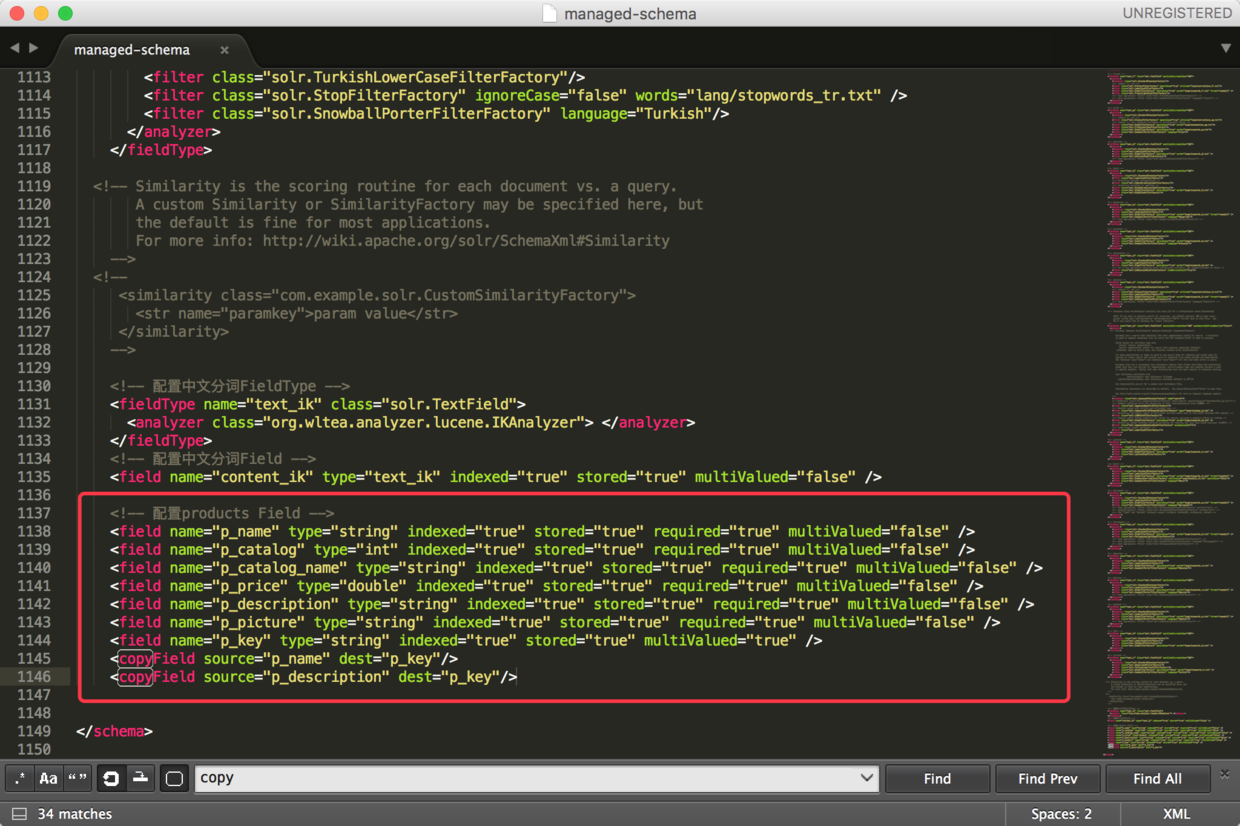Click the Find All button

pyautogui.click(x=1157, y=778)
